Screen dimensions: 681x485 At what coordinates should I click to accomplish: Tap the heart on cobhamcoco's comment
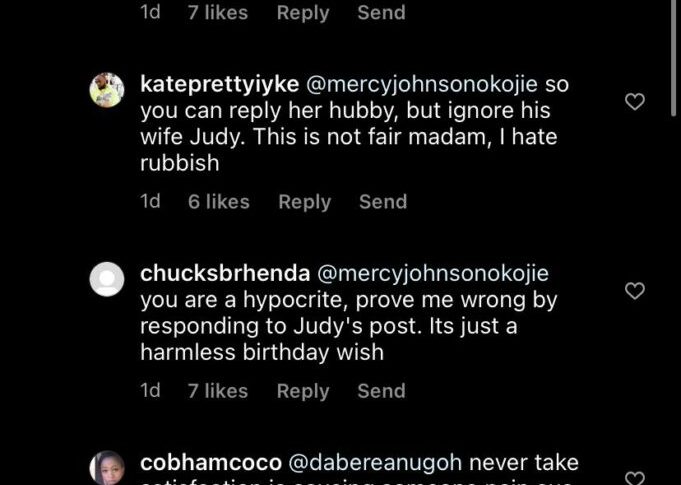click(x=634, y=478)
